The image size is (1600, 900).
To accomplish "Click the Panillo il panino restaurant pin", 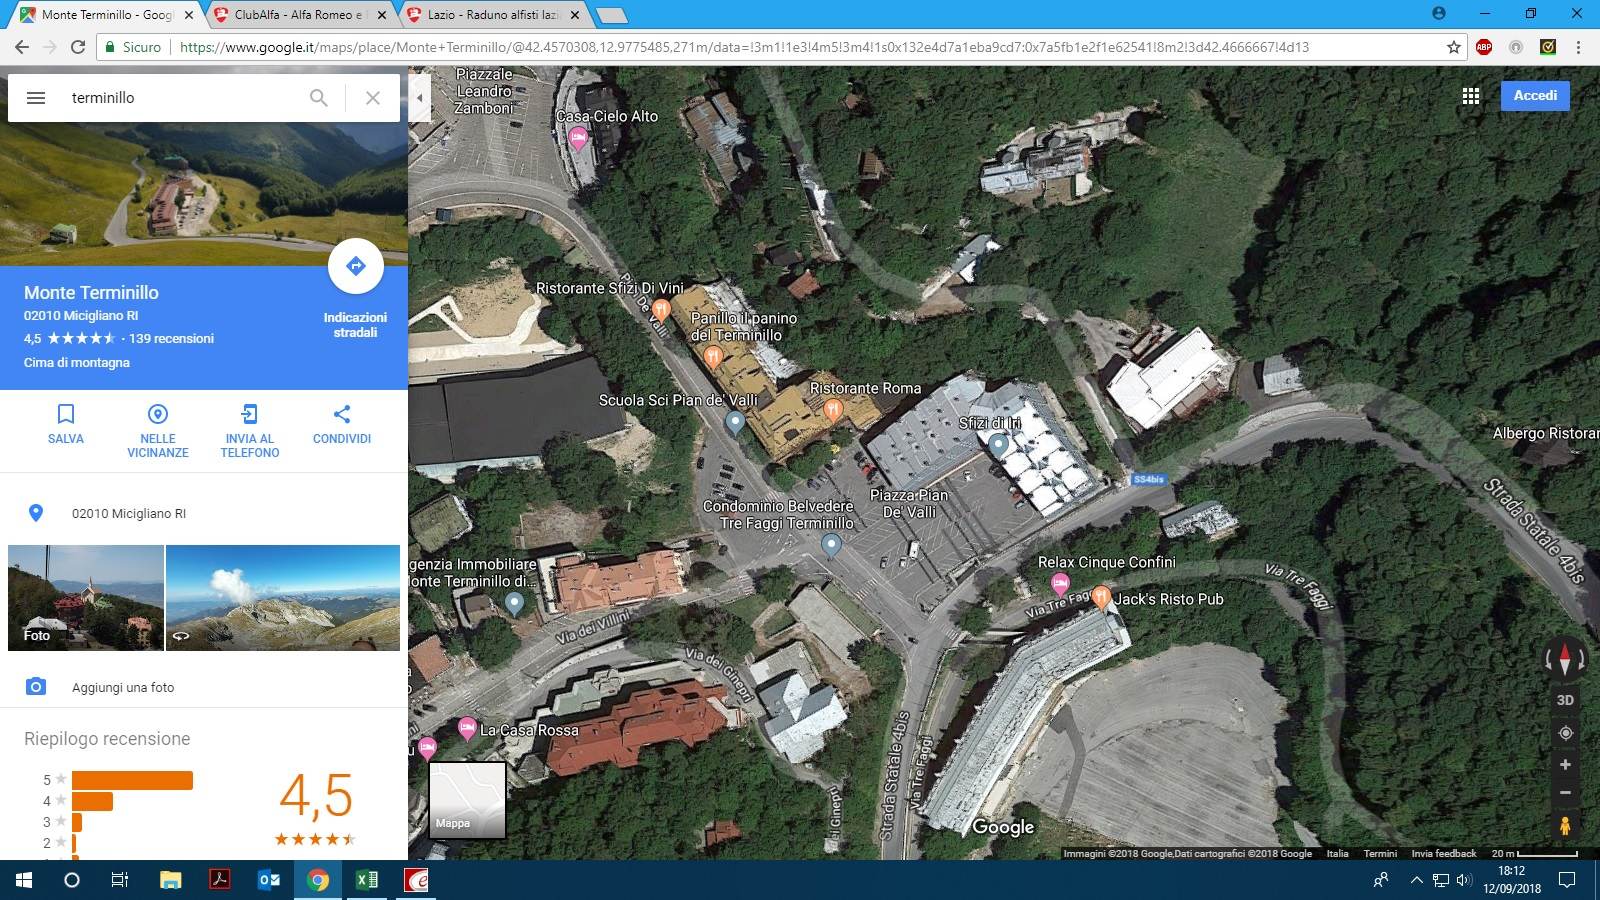I will pyautogui.click(x=713, y=356).
